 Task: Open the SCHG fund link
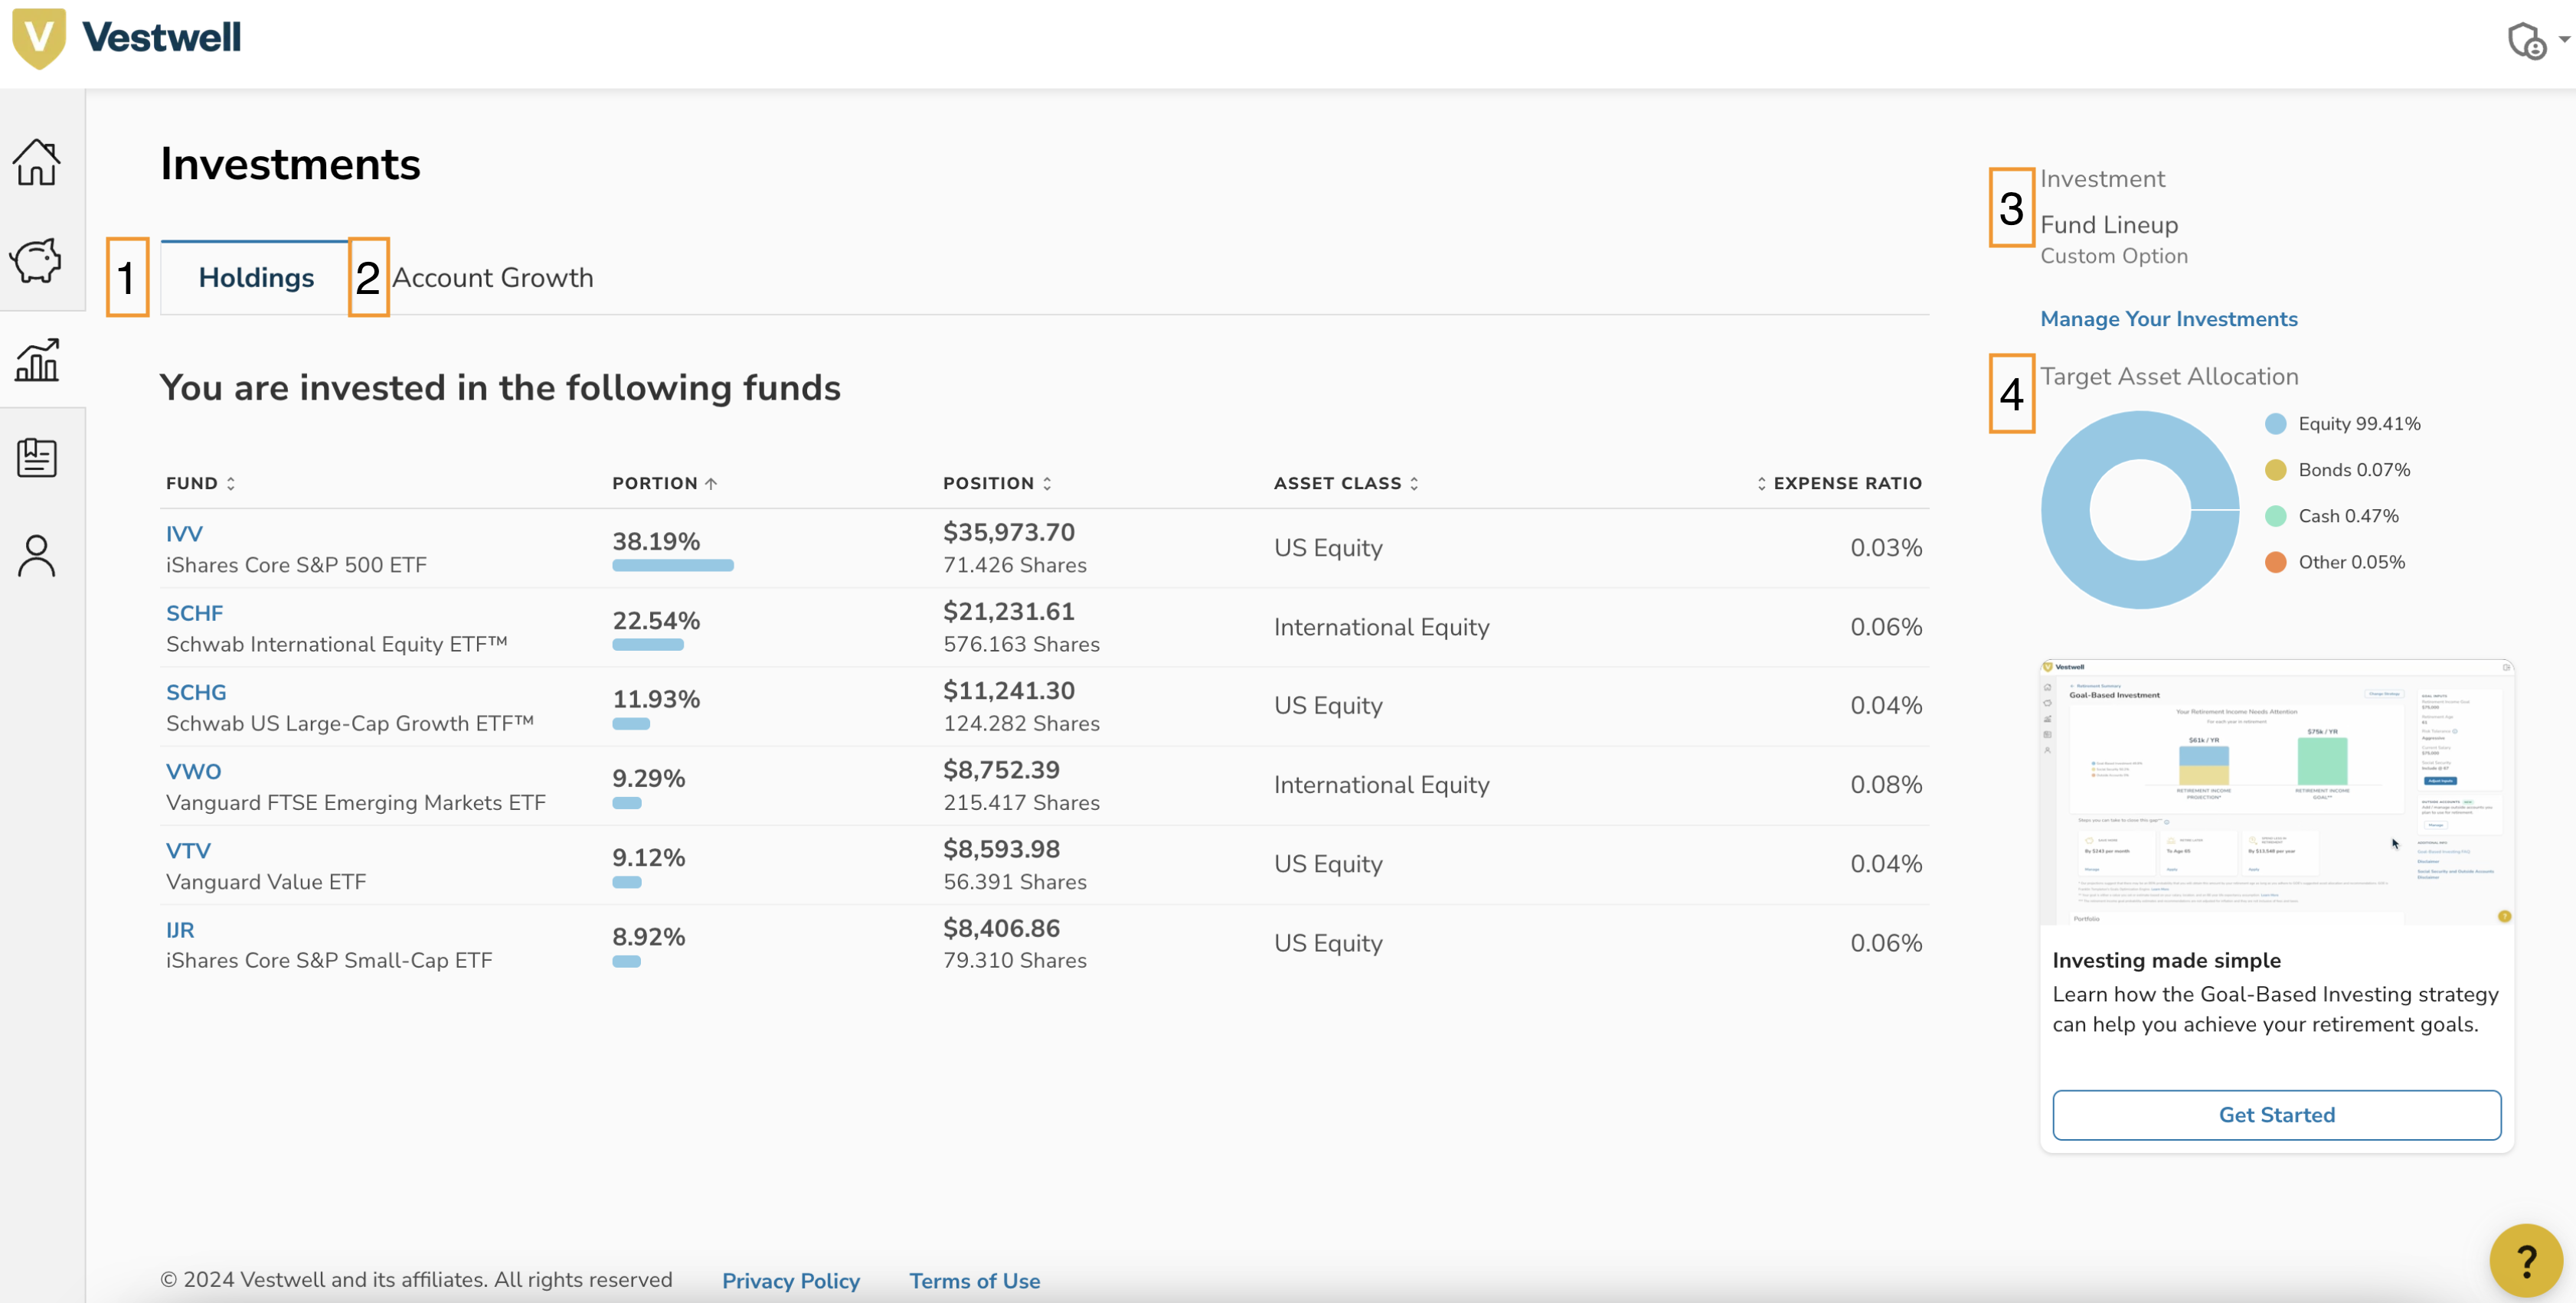point(196,692)
